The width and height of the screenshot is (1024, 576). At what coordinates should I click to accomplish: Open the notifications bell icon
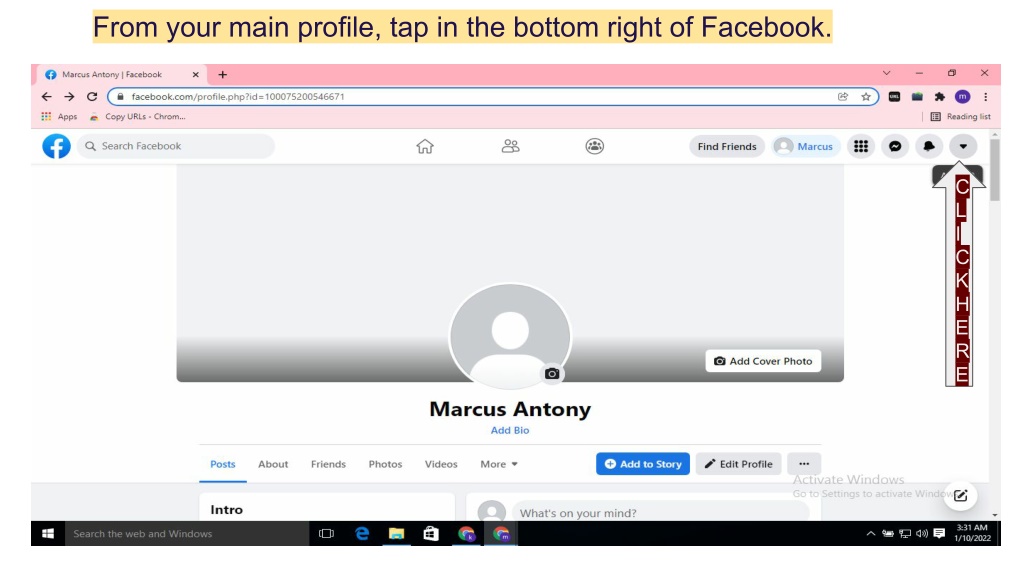929,146
